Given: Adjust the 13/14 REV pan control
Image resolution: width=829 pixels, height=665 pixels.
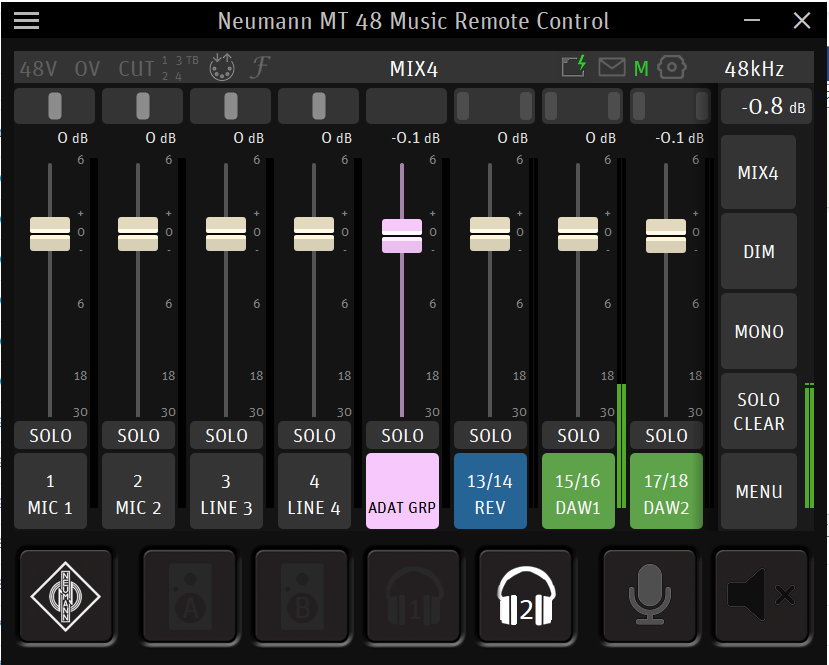Looking at the screenshot, I should click(x=494, y=106).
